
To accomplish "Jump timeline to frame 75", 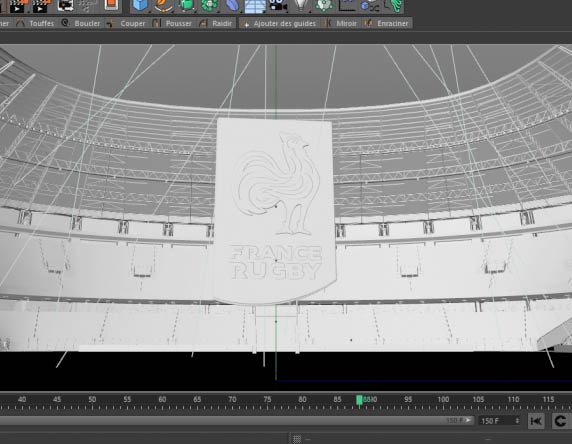I will [x=267, y=399].
